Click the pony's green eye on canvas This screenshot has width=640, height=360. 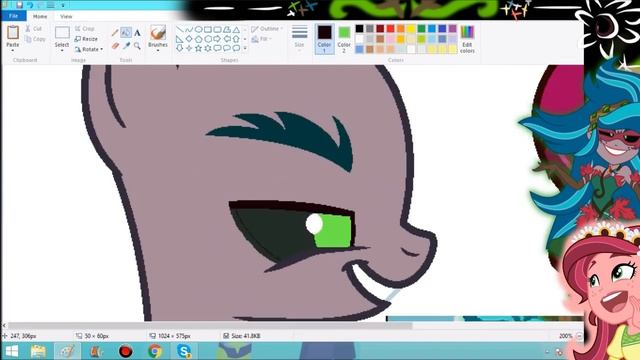click(x=333, y=231)
